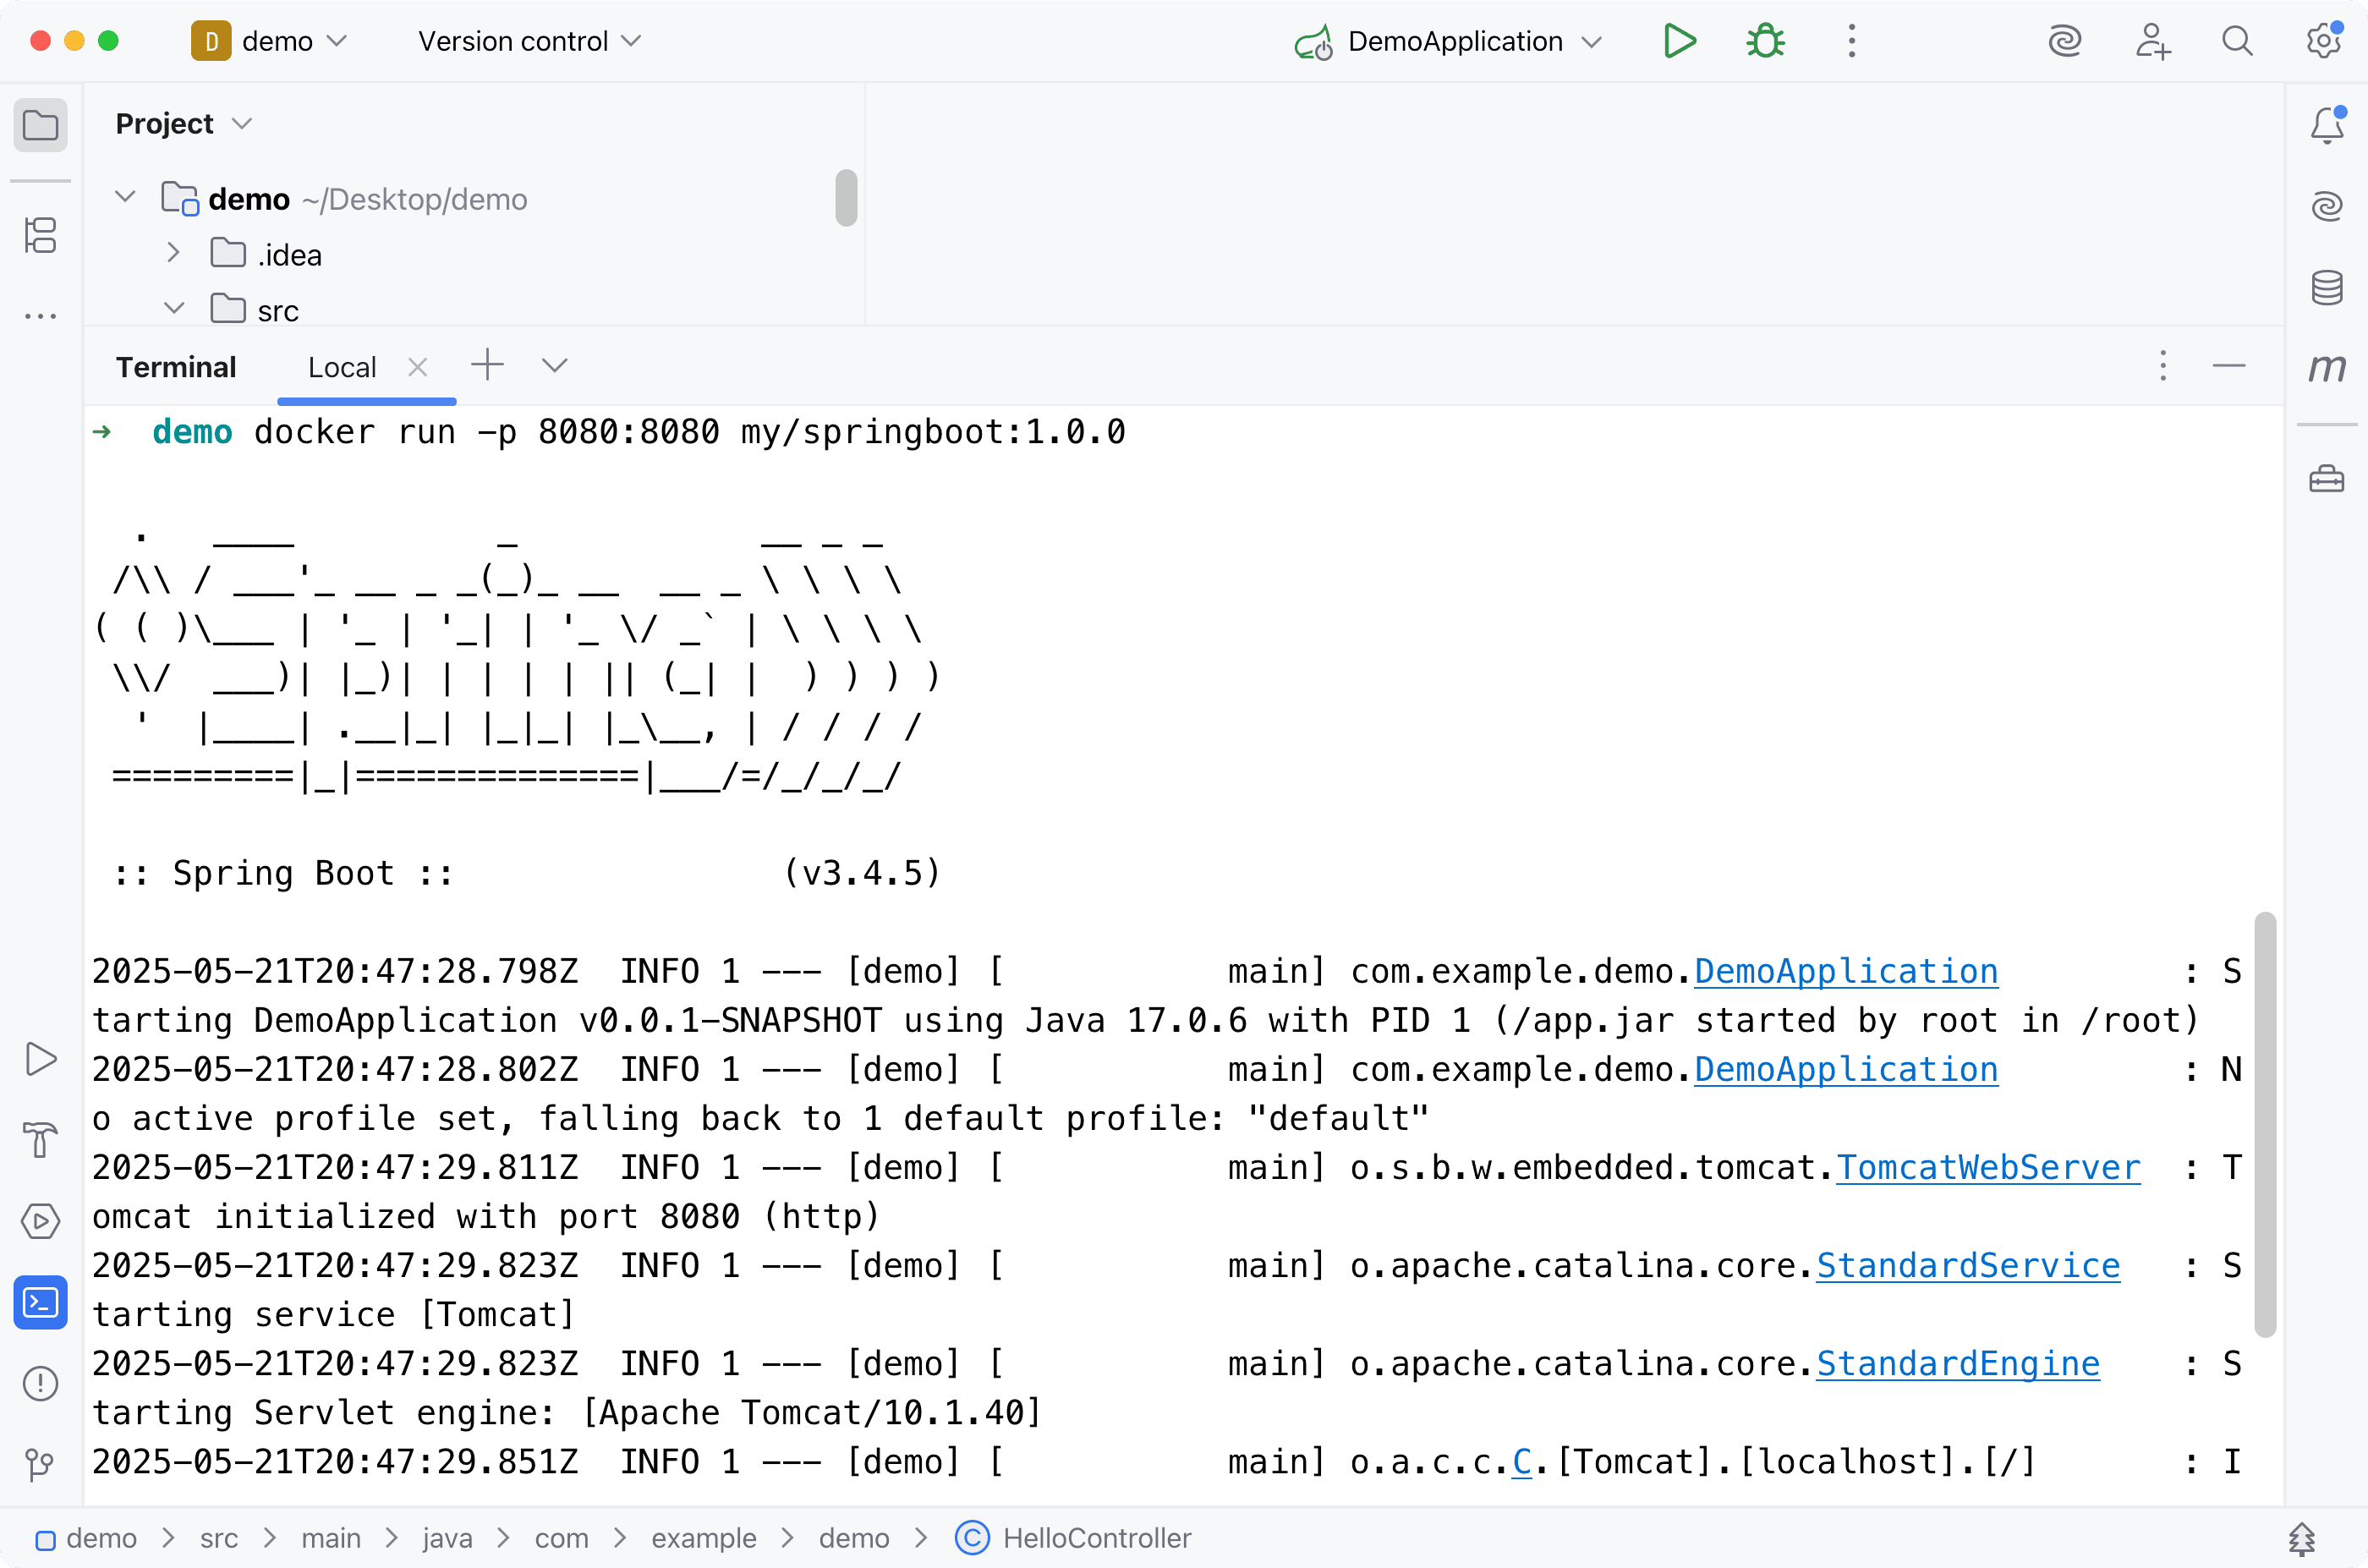
Task: Click example in the breadcrumb bar
Action: point(704,1539)
